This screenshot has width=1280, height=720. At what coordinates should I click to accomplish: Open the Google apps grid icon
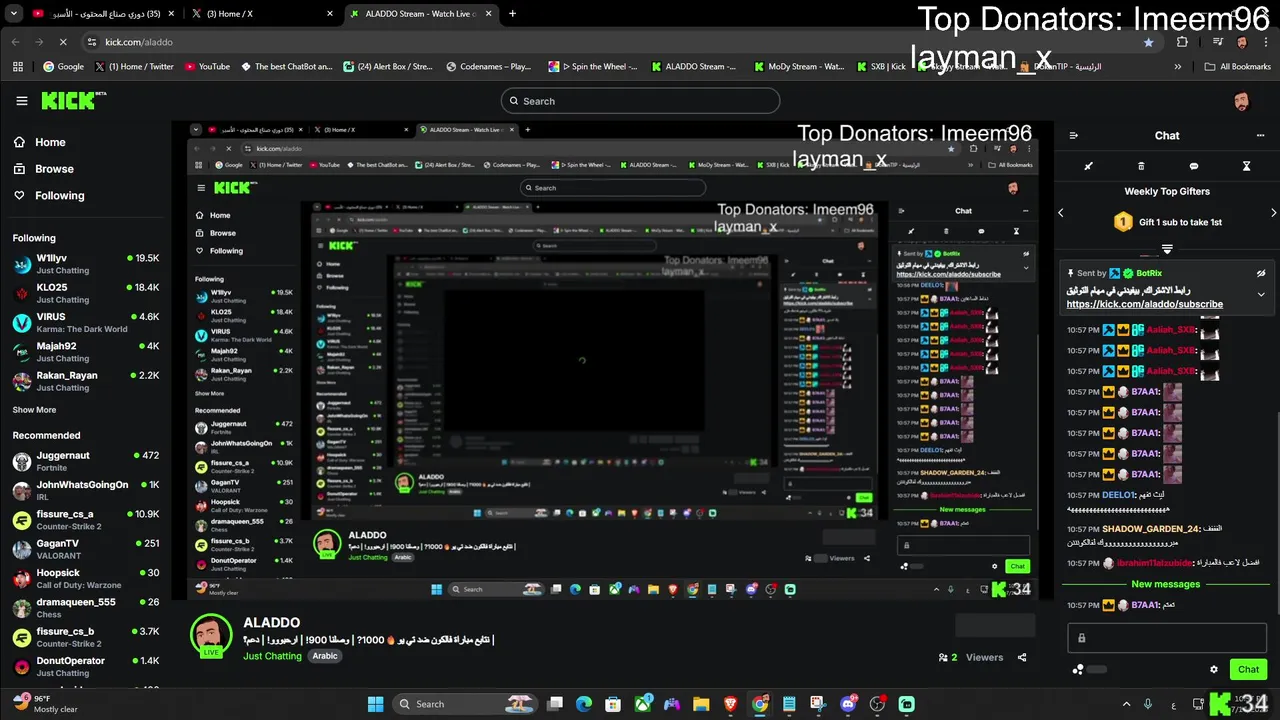18,67
